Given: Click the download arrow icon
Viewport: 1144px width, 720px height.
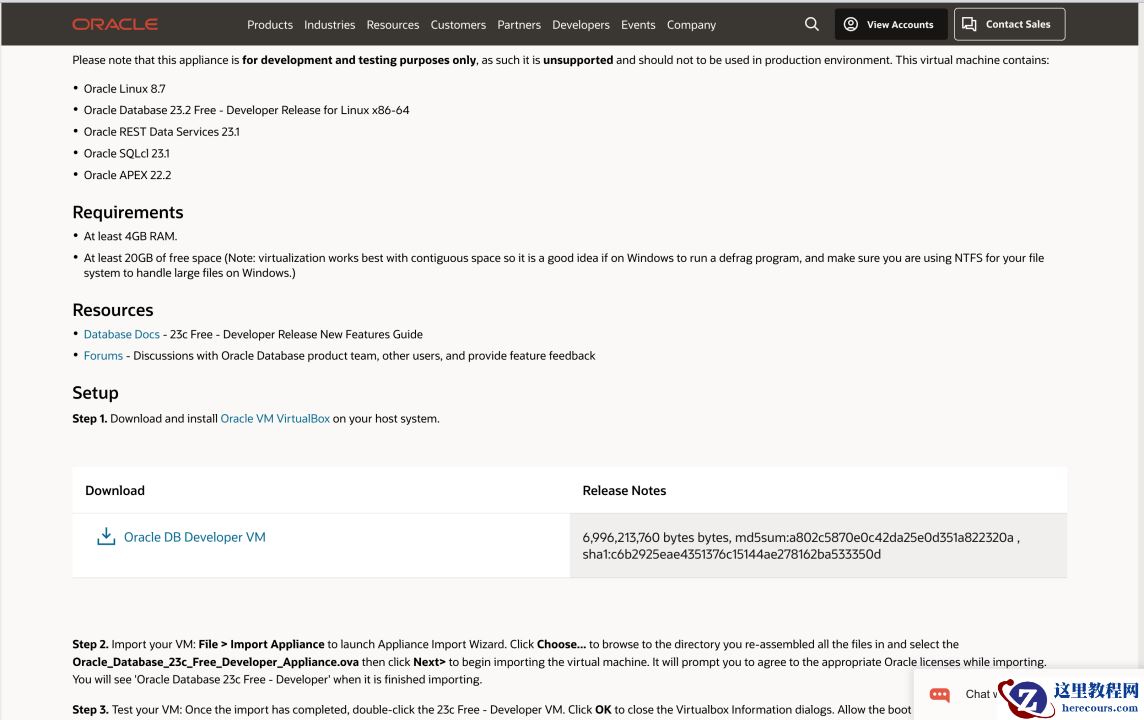Looking at the screenshot, I should pyautogui.click(x=106, y=537).
